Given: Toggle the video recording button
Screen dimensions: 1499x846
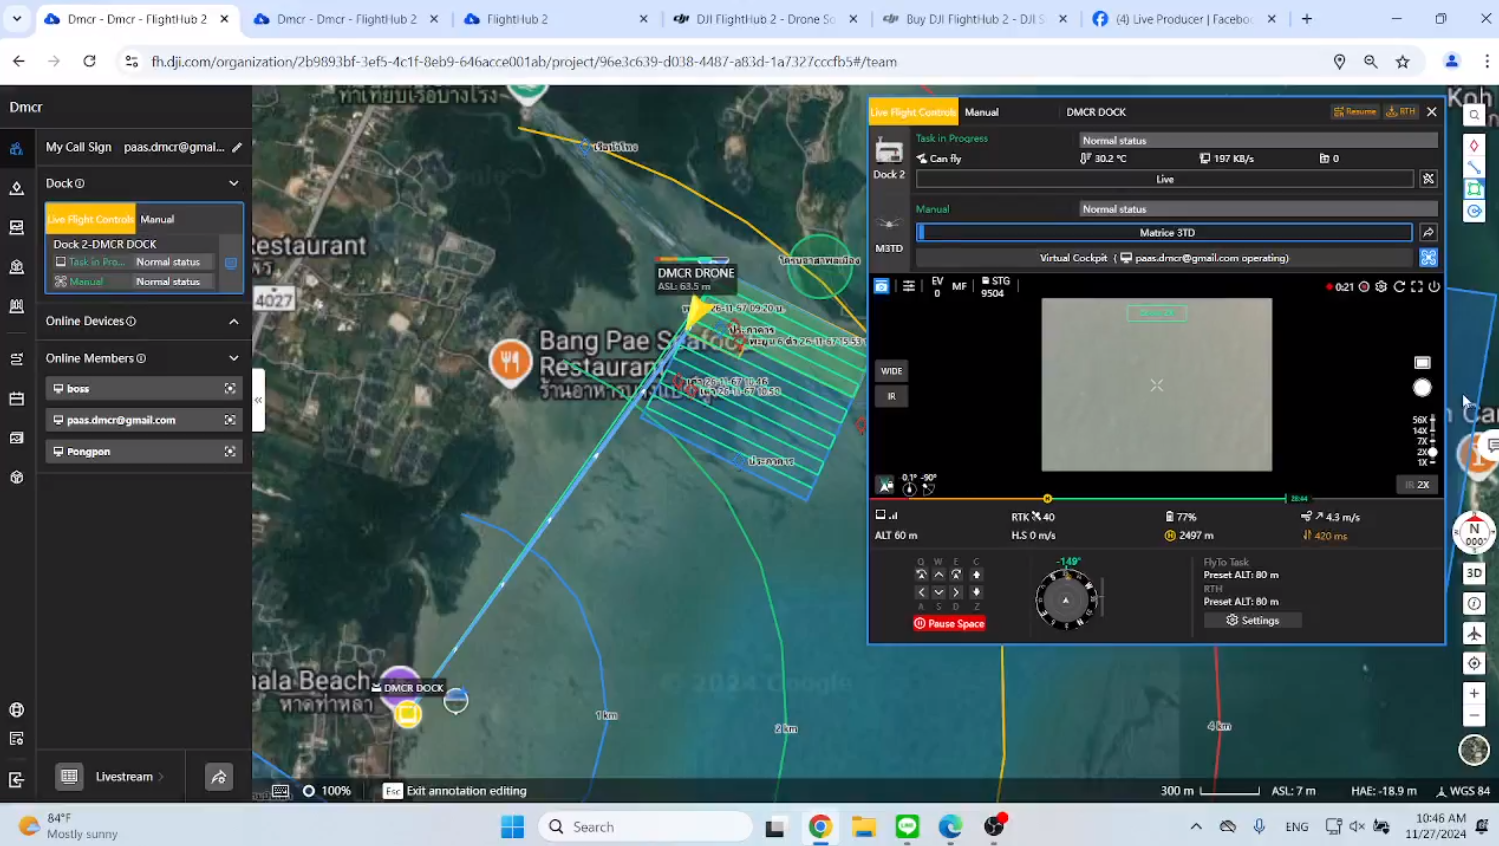Looking at the screenshot, I should point(1363,286).
